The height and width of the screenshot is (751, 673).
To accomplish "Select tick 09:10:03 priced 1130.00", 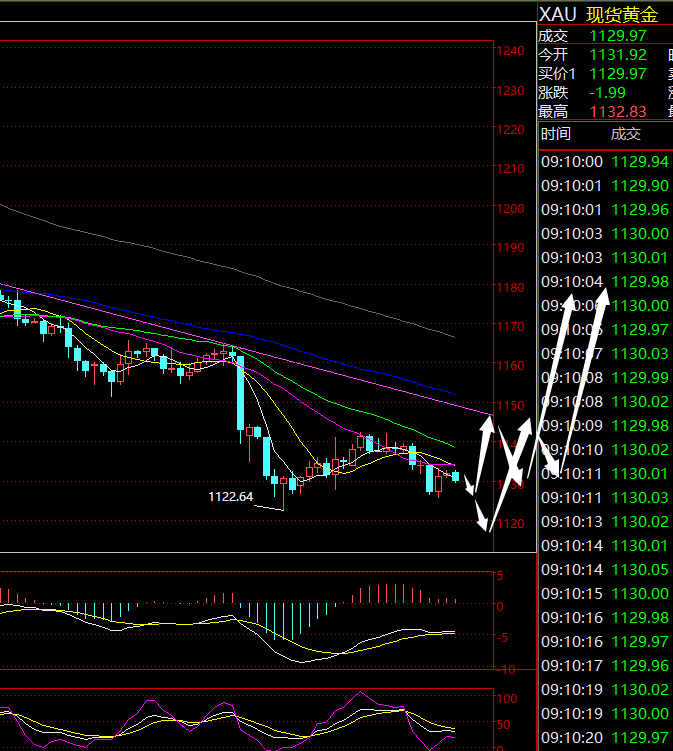I will point(605,234).
